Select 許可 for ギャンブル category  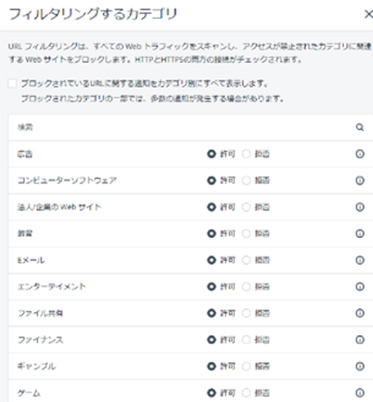click(x=211, y=366)
